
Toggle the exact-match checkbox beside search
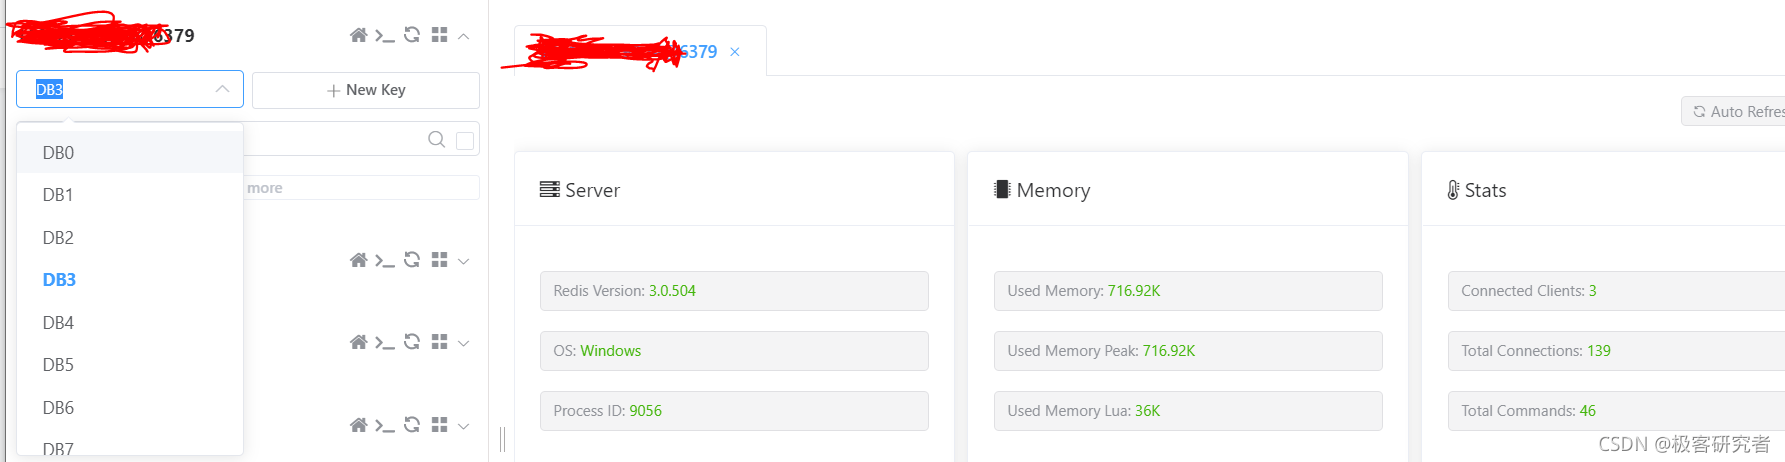pos(465,140)
